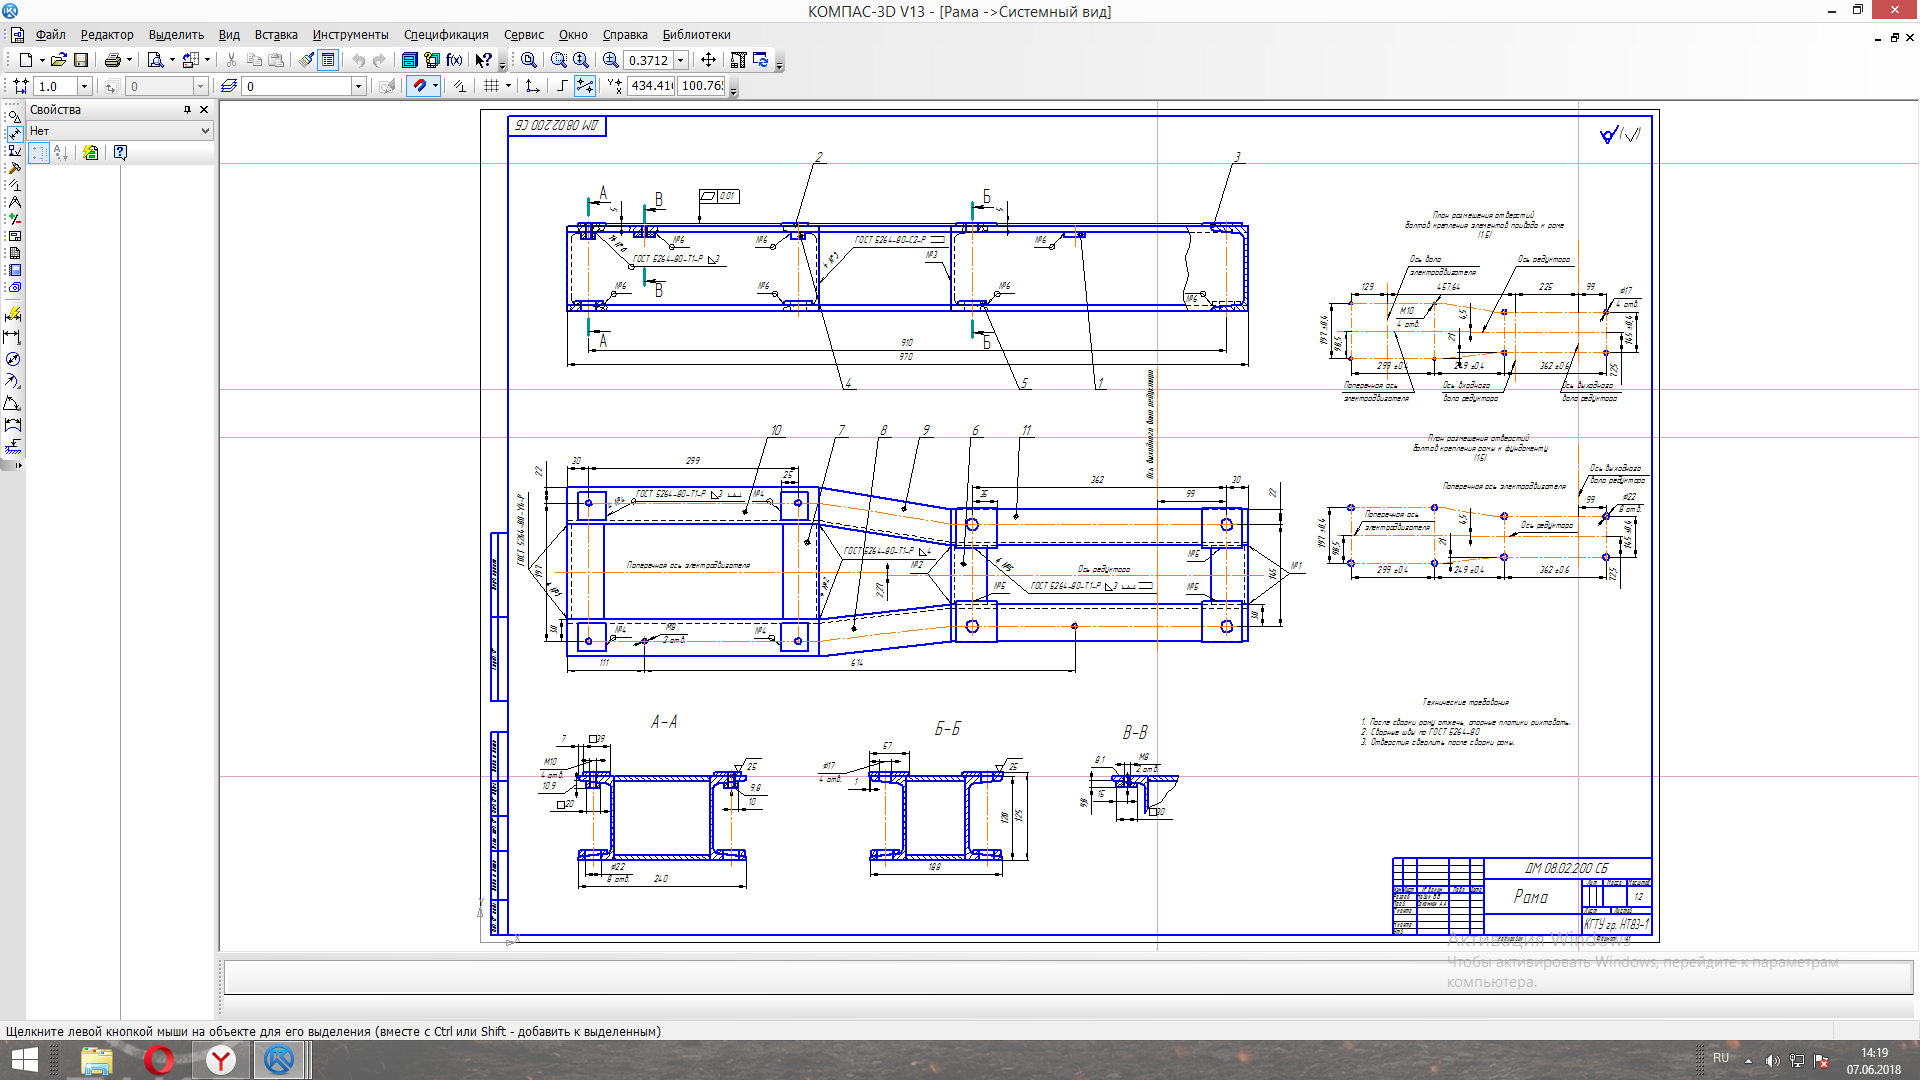
Task: Expand the zoom scale 0.3712 dropdown
Action: pyautogui.click(x=681, y=60)
